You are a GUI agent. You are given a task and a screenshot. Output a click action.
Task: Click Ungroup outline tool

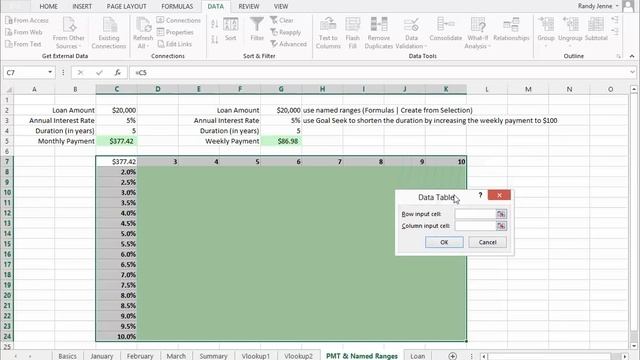pos(570,32)
